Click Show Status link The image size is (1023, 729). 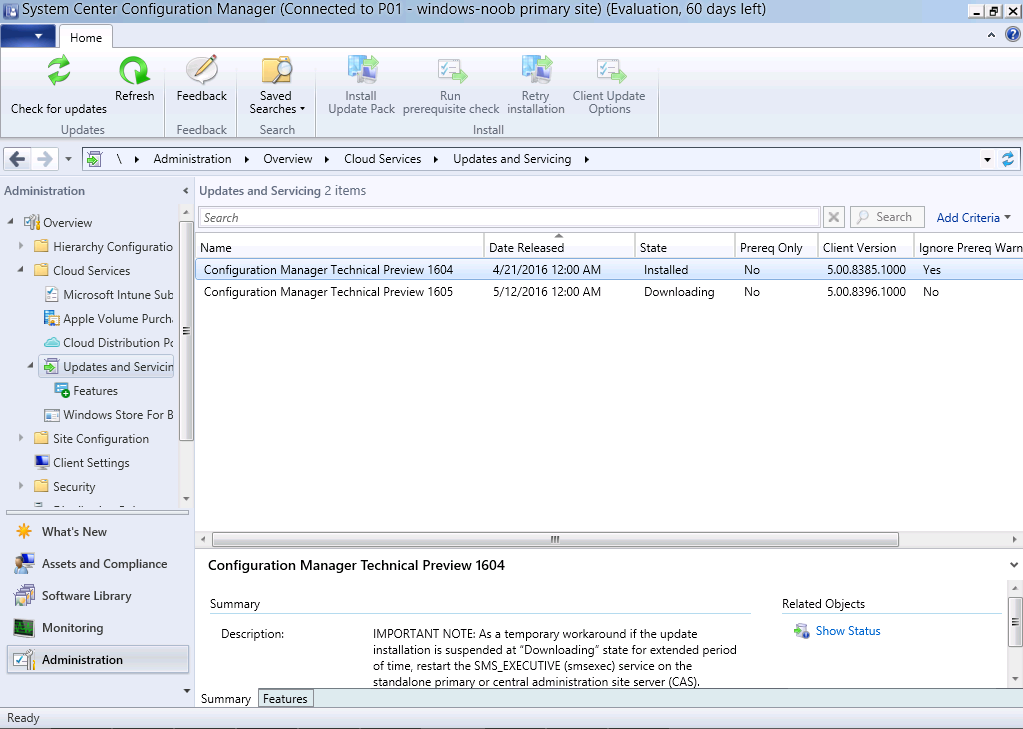(x=847, y=631)
